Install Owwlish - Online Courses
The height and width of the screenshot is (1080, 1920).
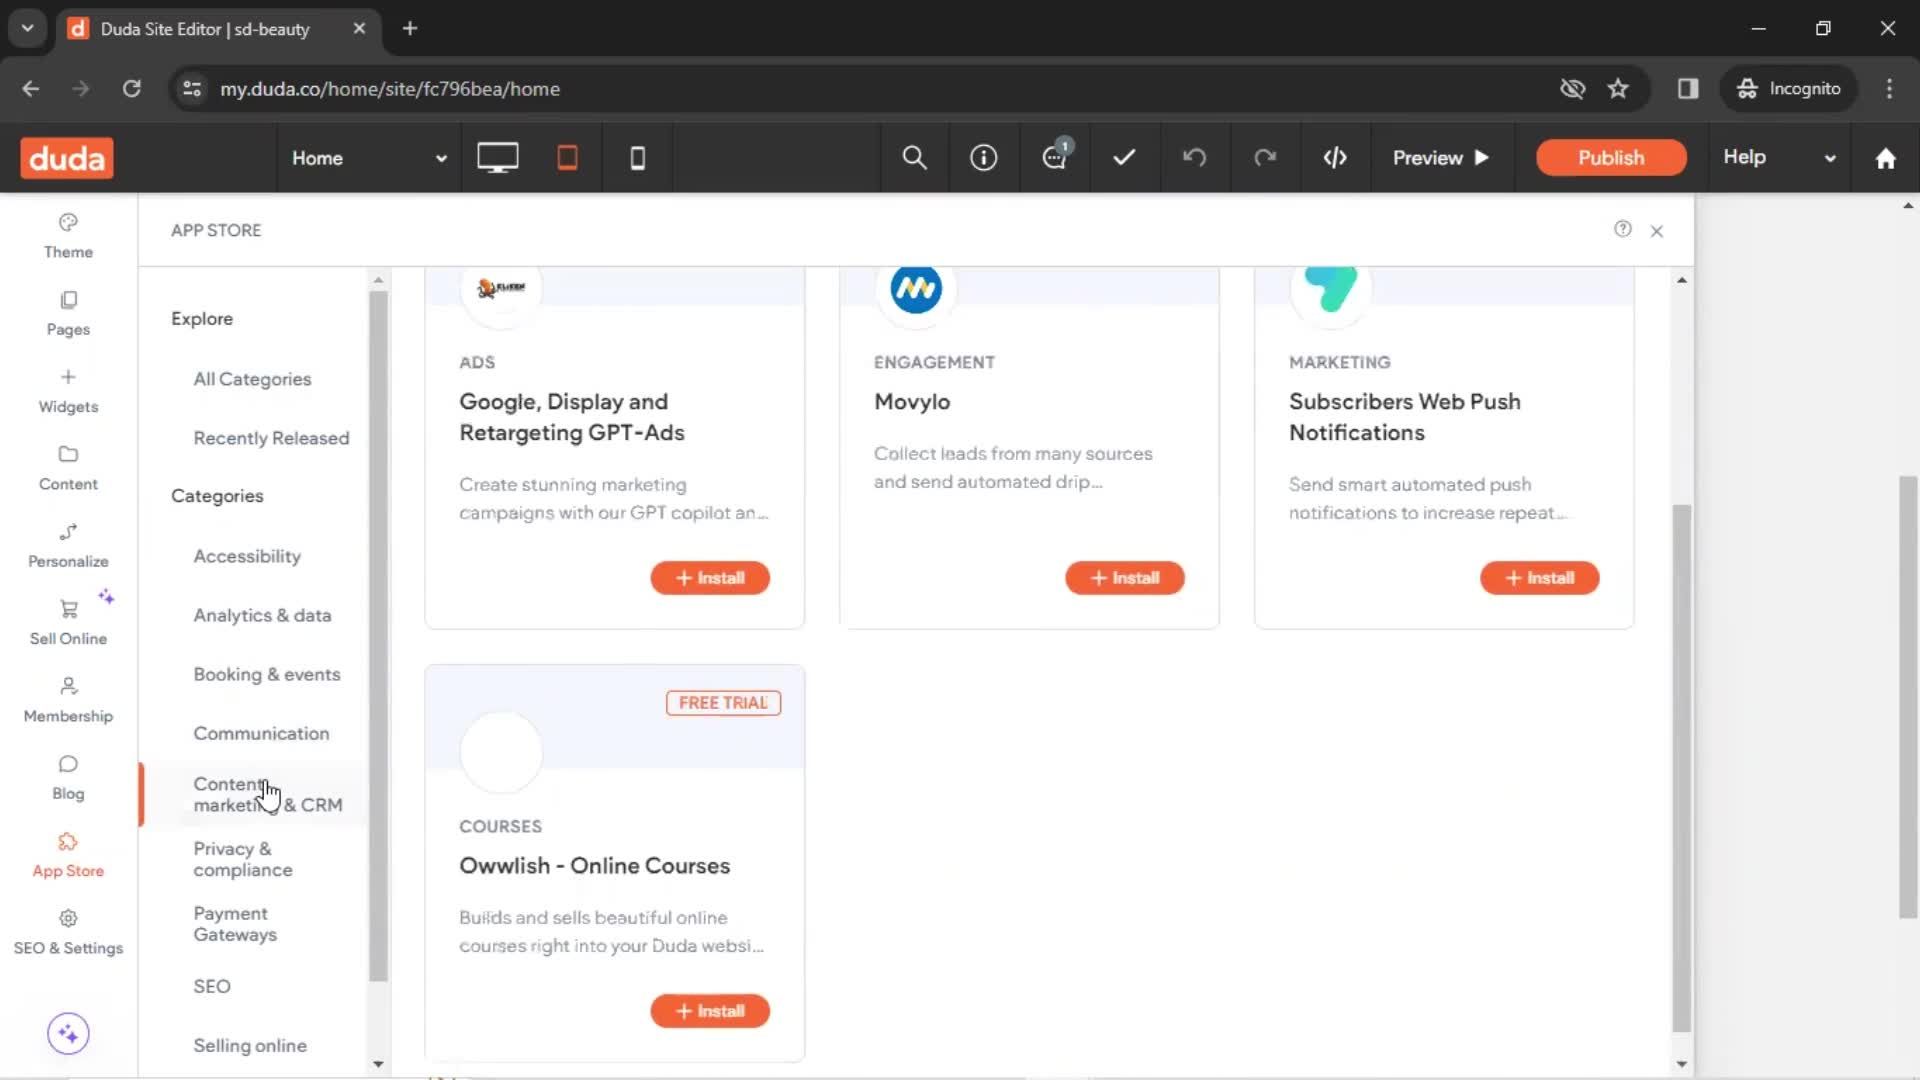click(710, 1011)
